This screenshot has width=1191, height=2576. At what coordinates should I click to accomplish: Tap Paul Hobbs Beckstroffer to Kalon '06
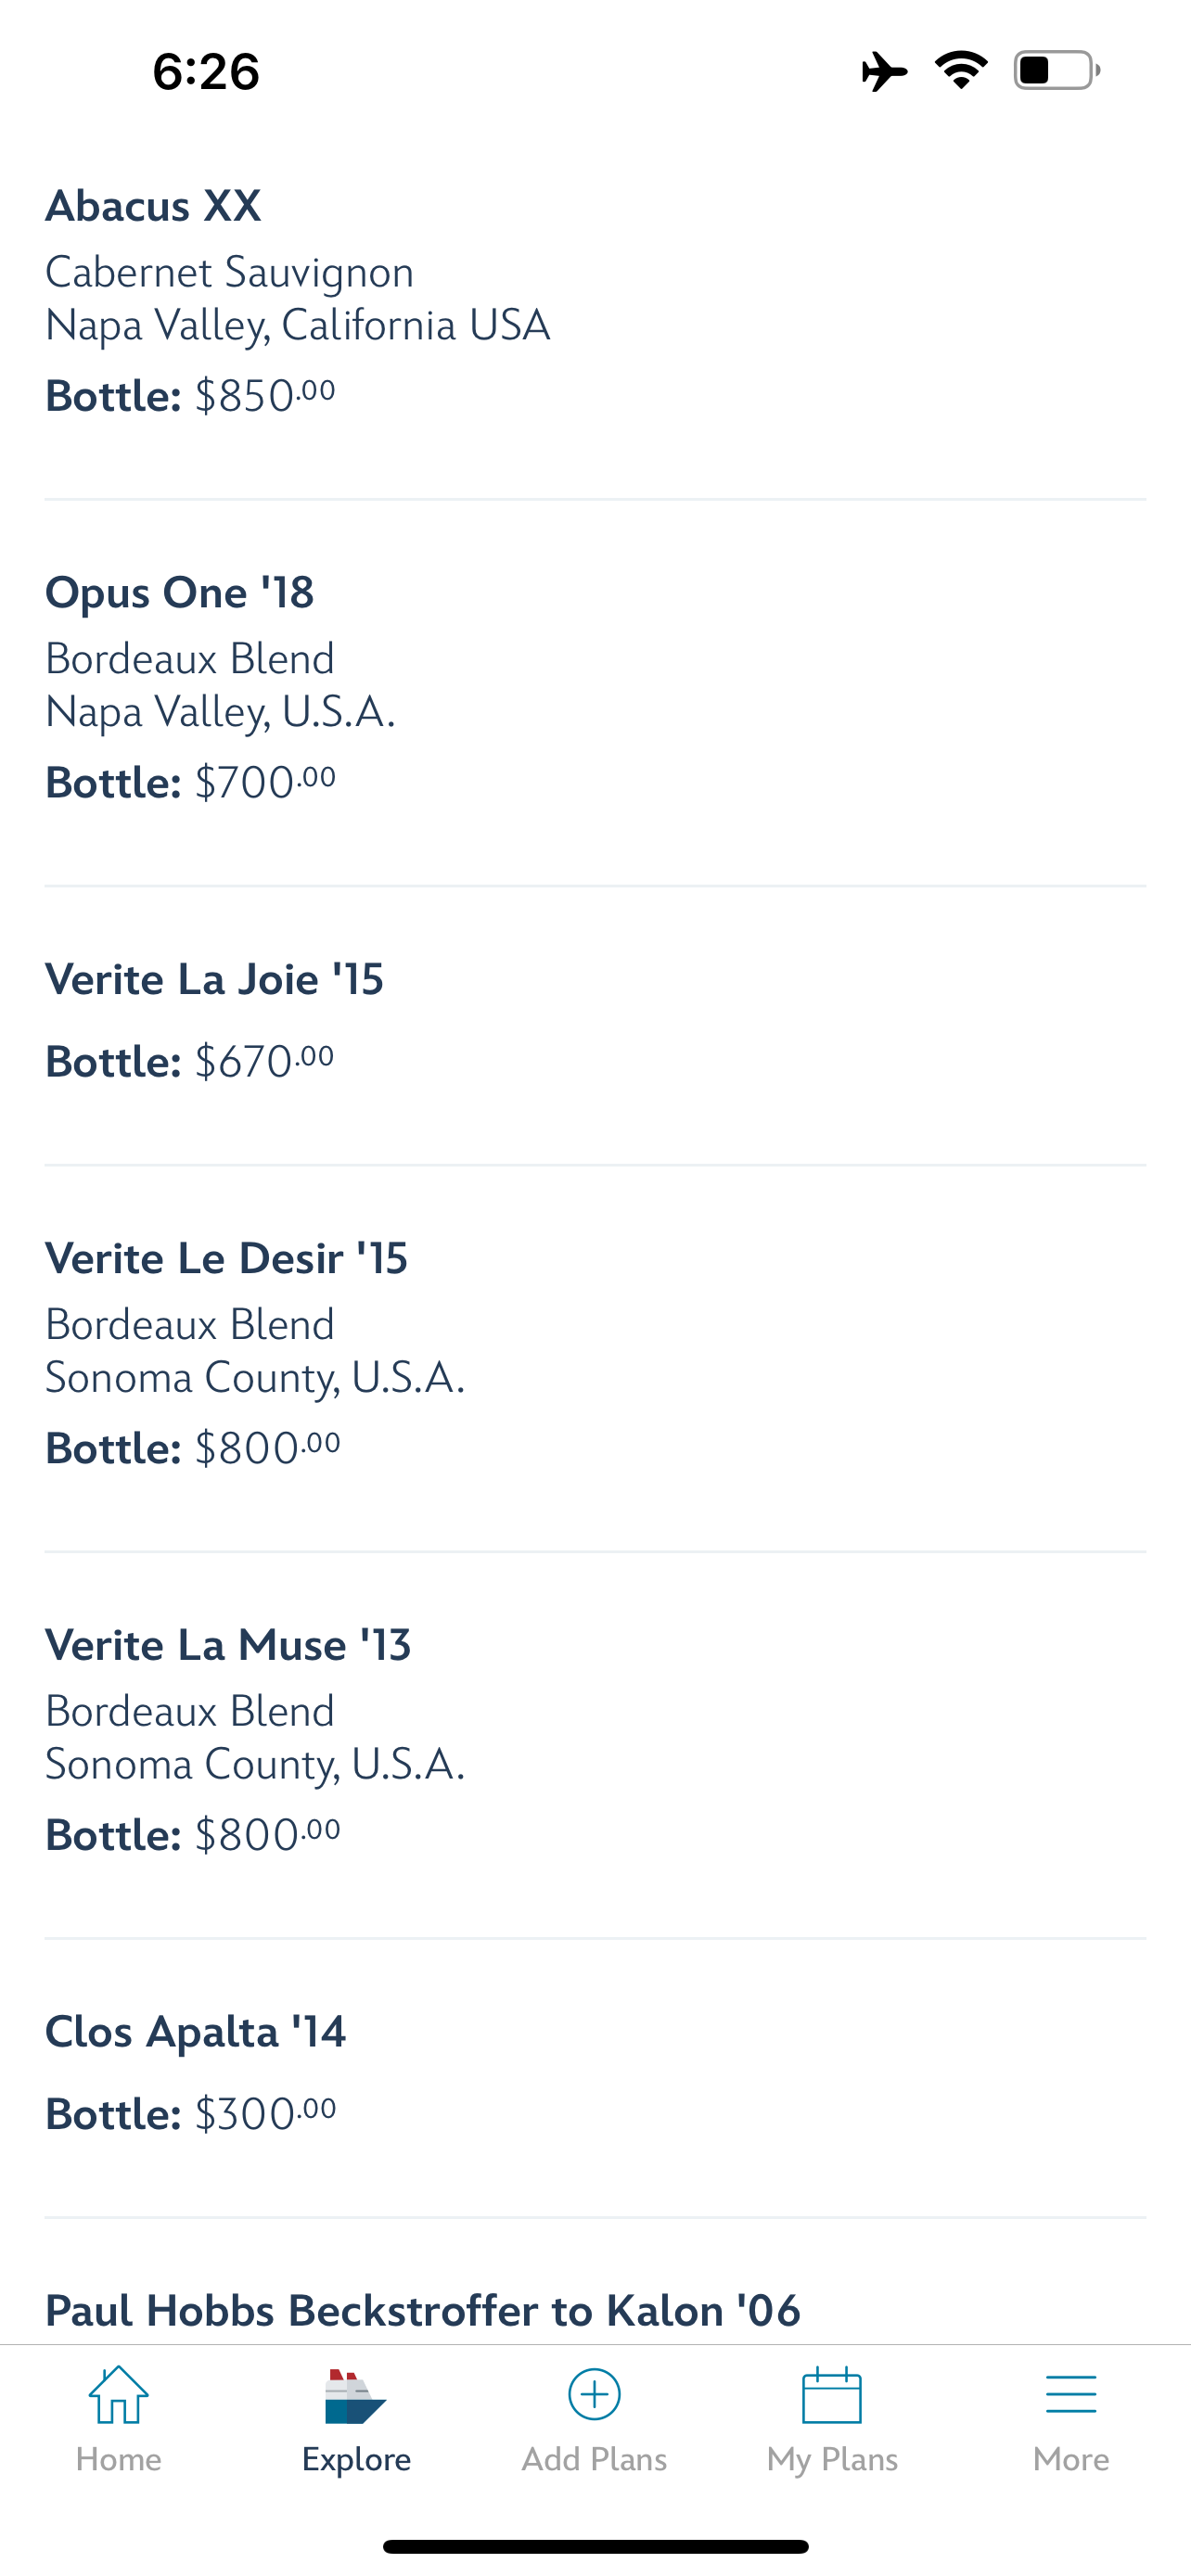(x=422, y=2311)
